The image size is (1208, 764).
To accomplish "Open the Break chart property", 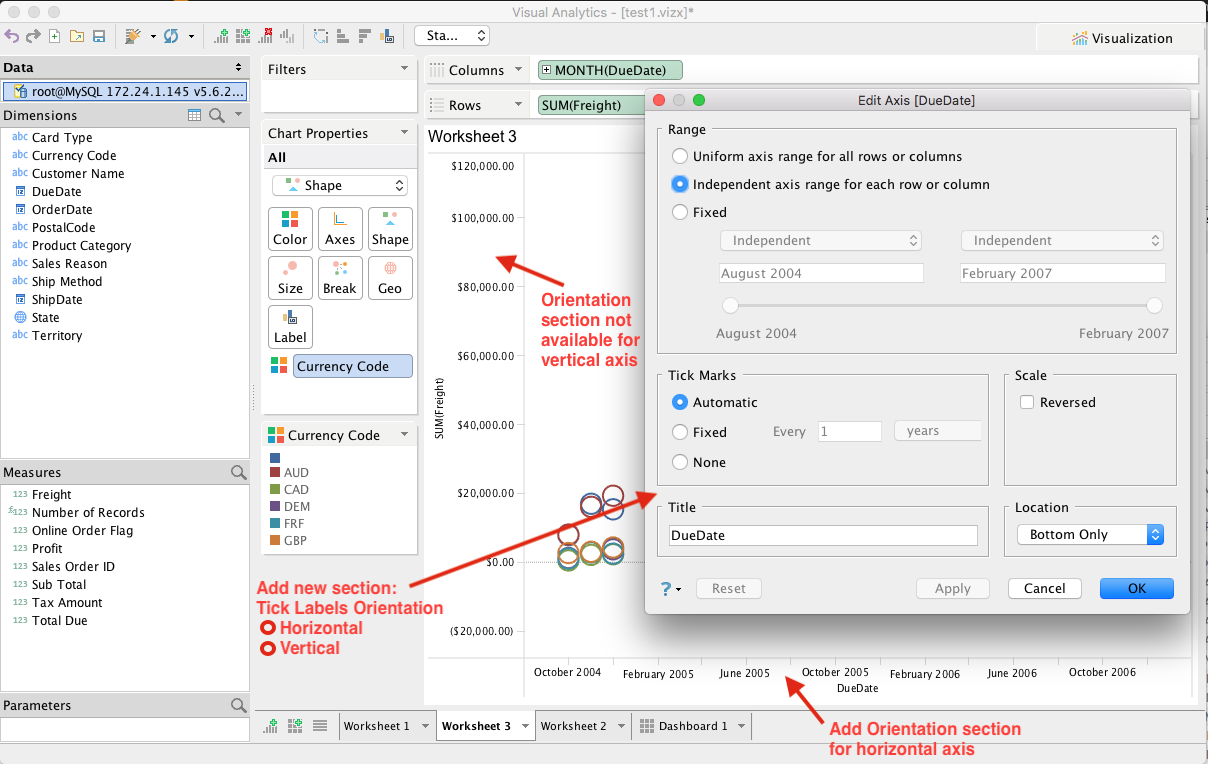I will click(340, 277).
